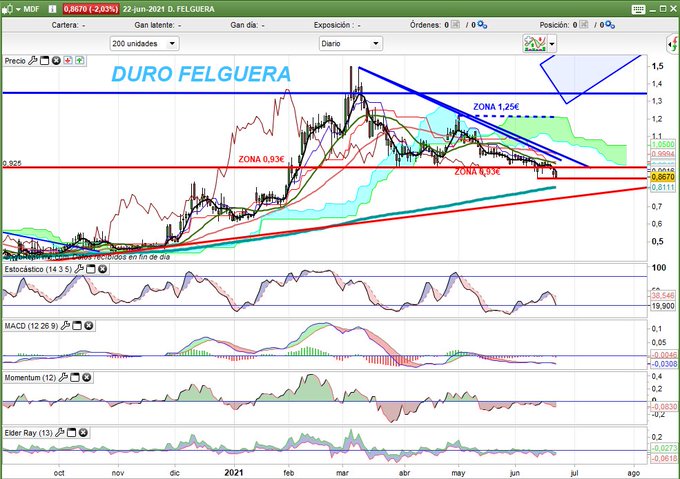680x479 pixels.
Task: Click the yellow 0,8670 price axis label
Action: [x=663, y=177]
